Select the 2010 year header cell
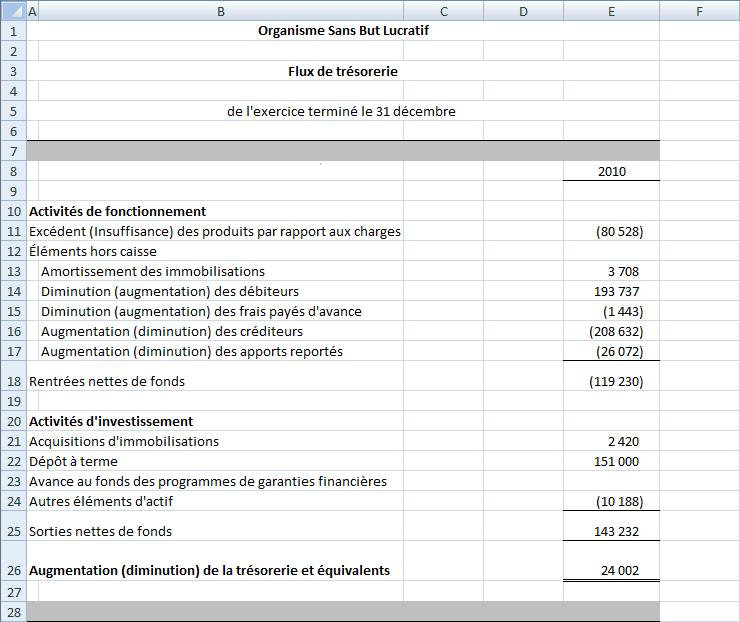 (611, 171)
